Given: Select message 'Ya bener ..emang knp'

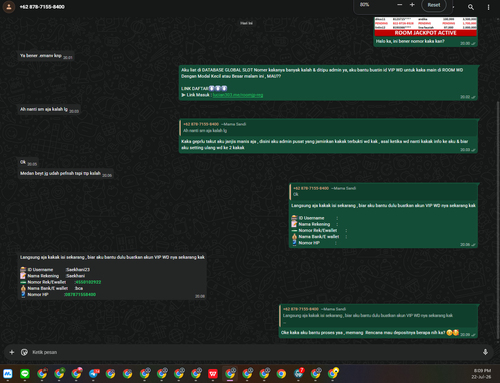Looking at the screenshot, I should [46, 56].
